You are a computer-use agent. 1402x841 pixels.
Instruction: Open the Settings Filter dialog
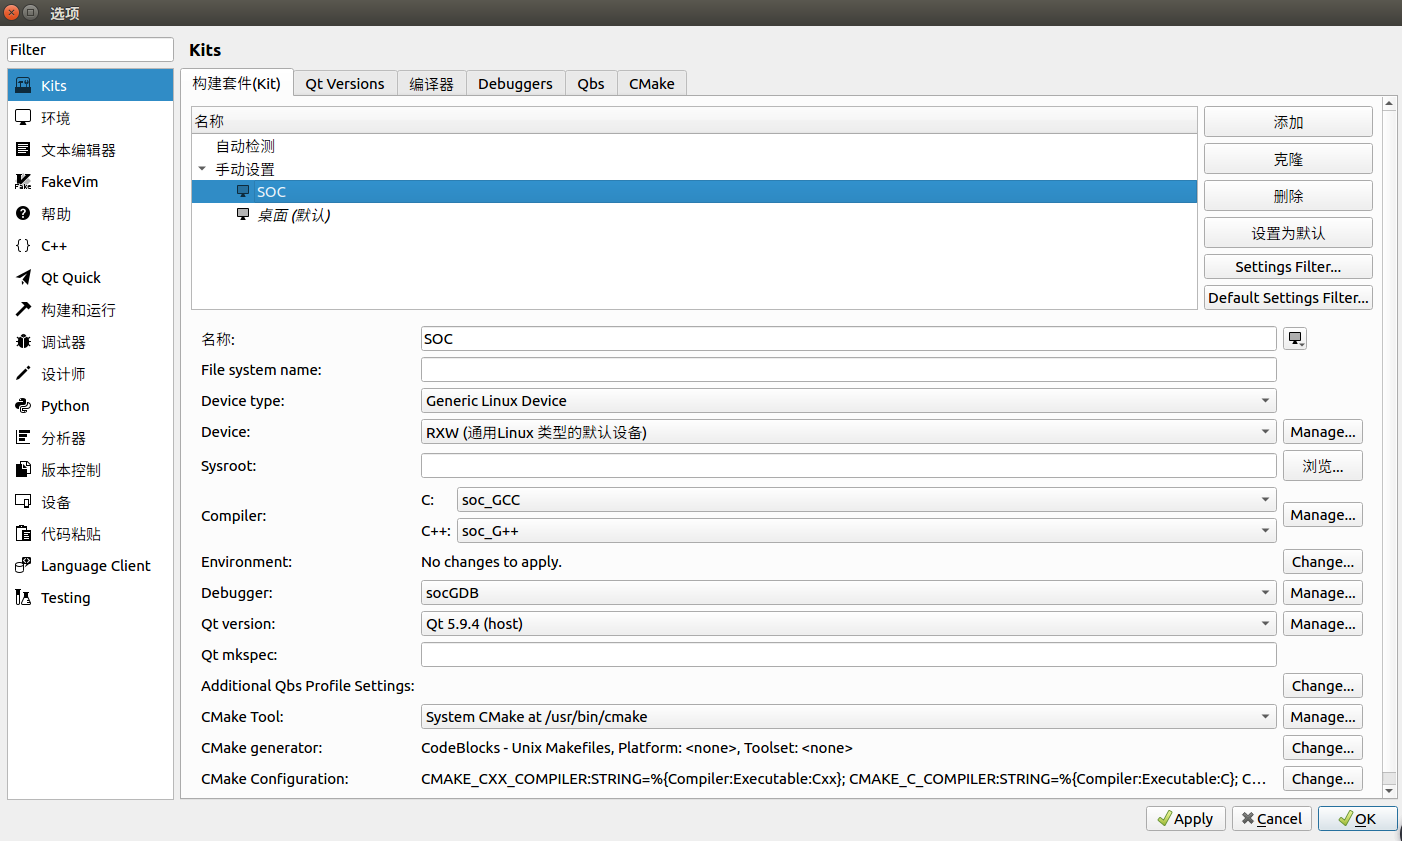[x=1287, y=266]
